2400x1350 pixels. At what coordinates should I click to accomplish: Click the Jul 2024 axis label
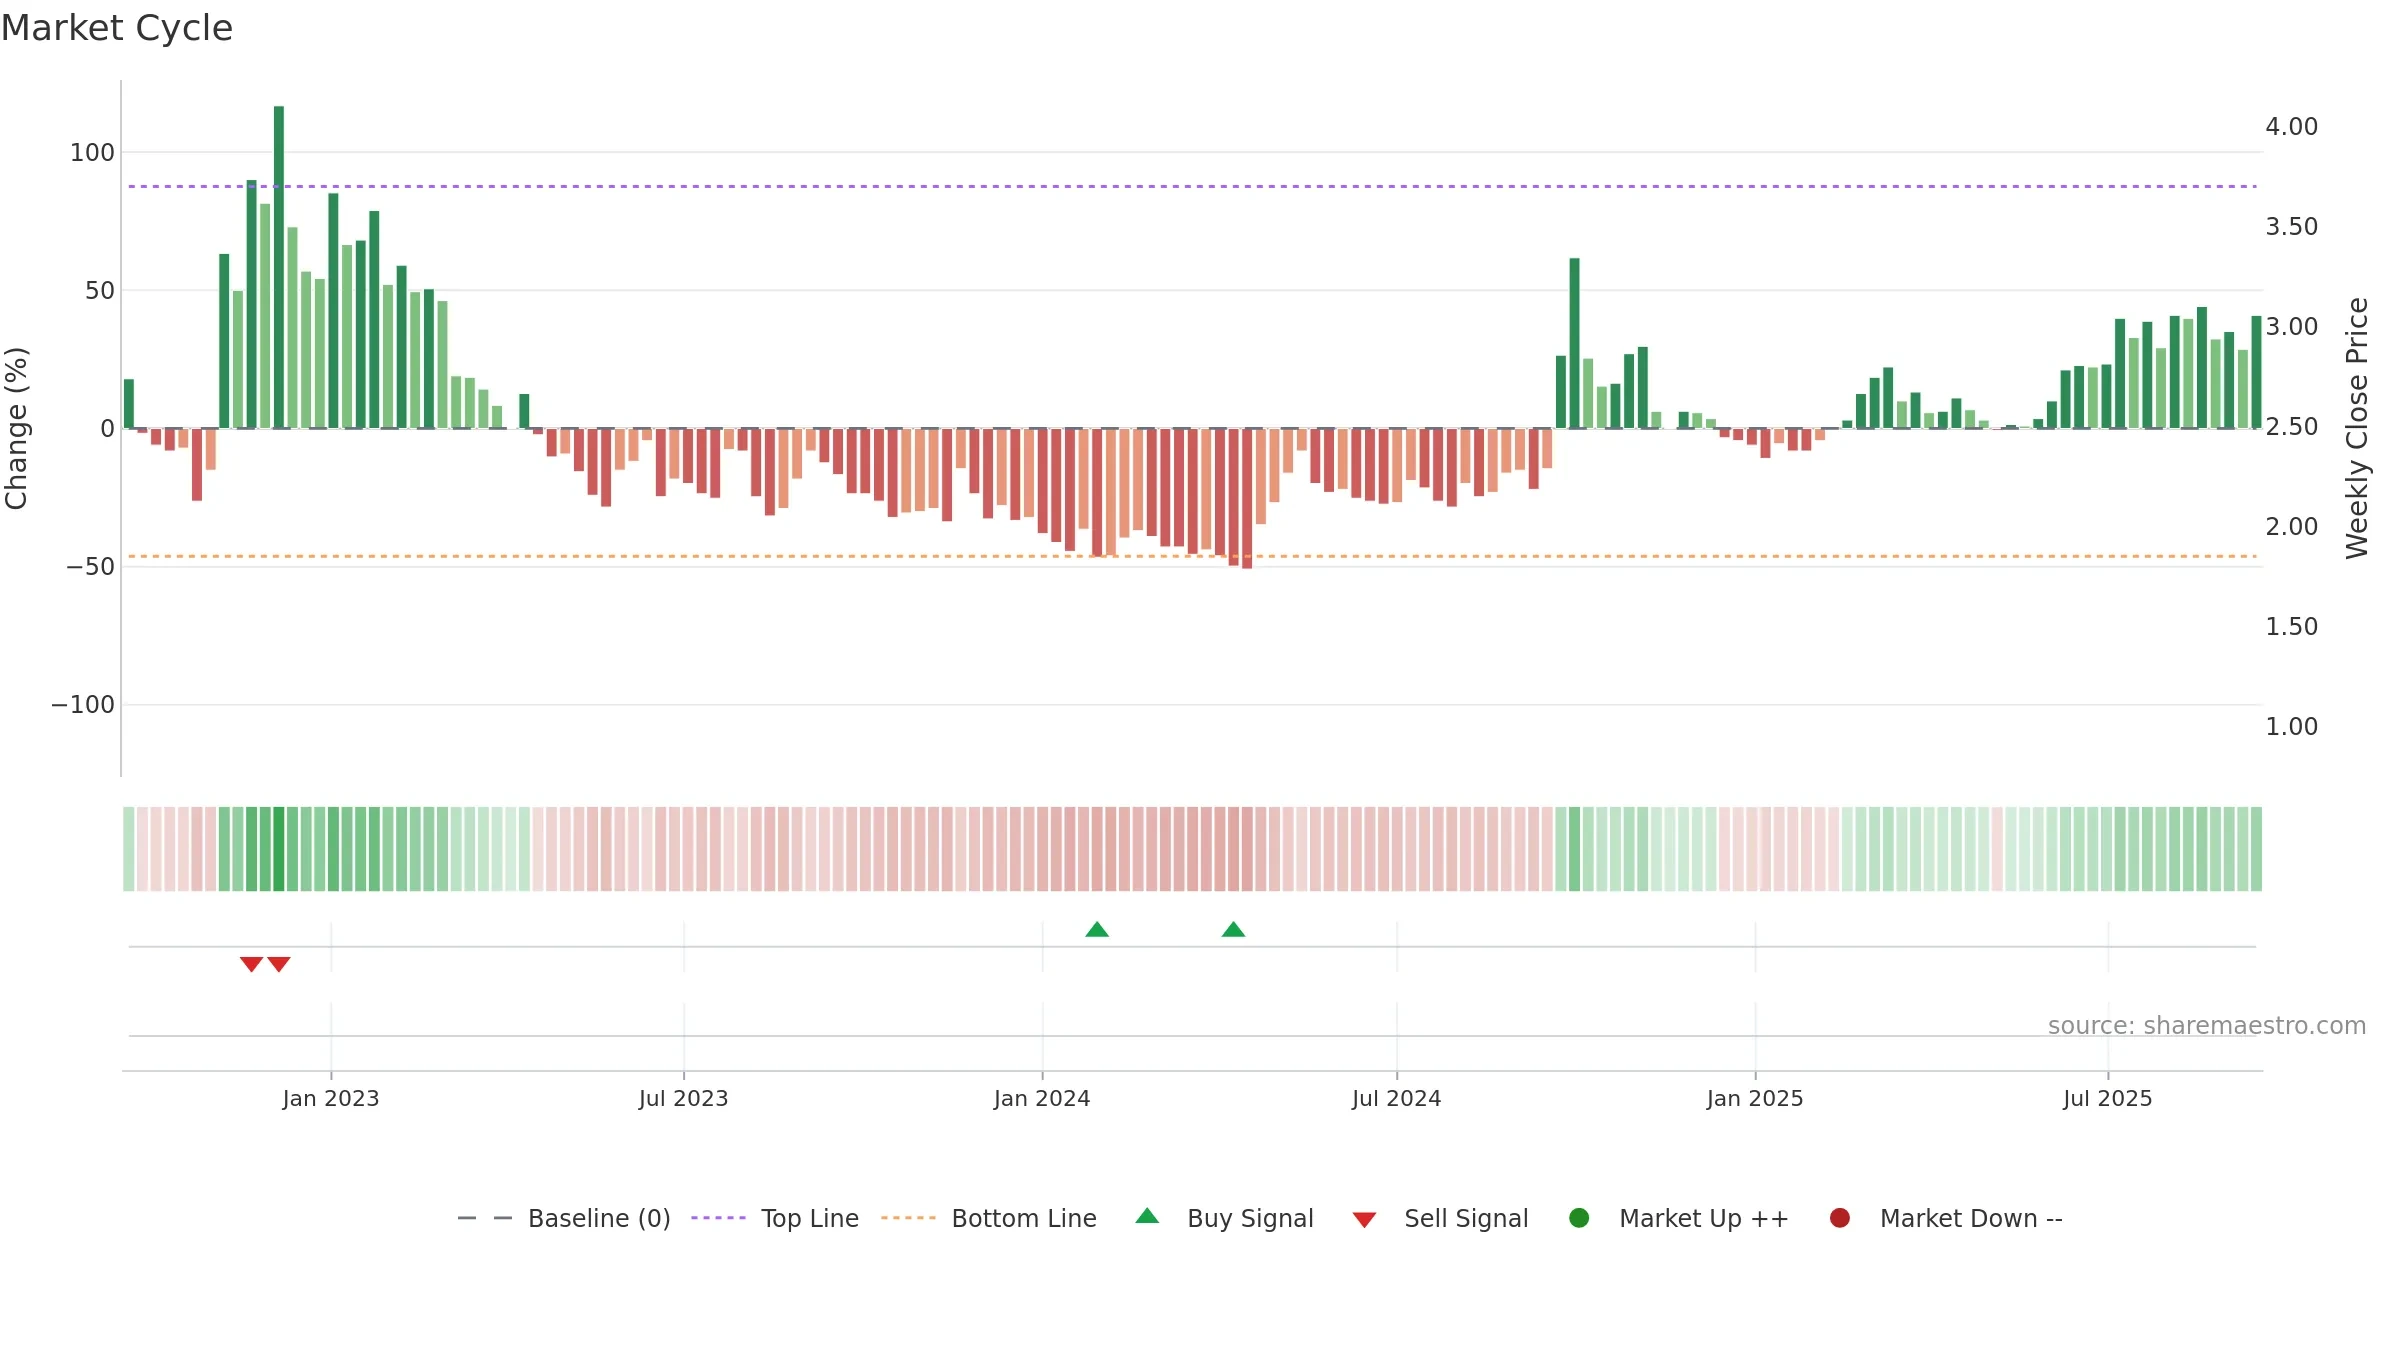pos(1397,1098)
